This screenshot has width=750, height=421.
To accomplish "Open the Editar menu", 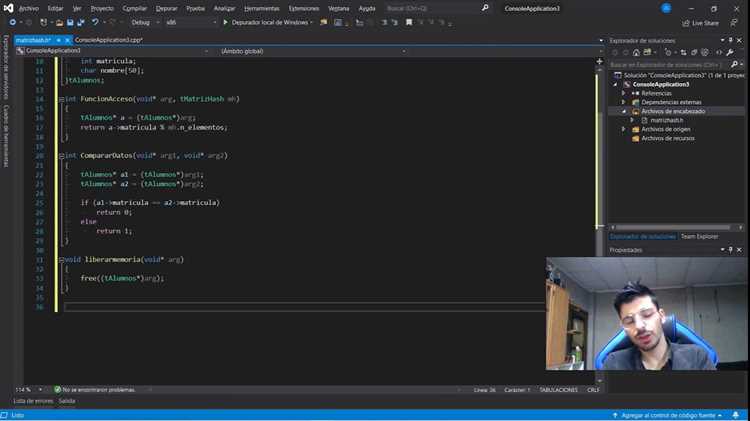I will 55,8.
